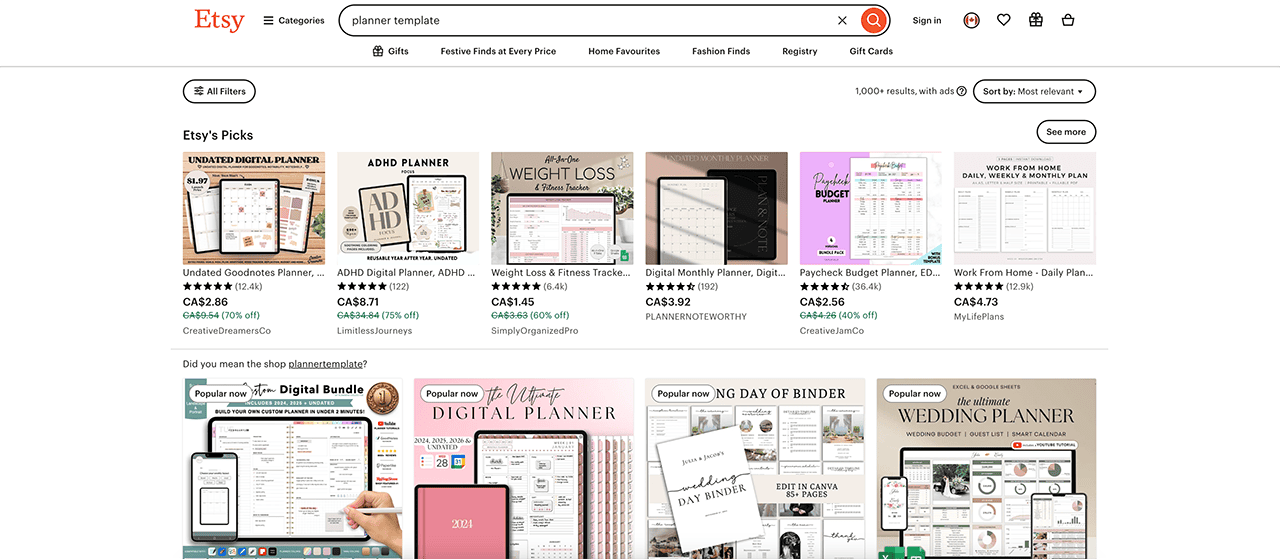Open the gift box icon in header

point(1036,20)
